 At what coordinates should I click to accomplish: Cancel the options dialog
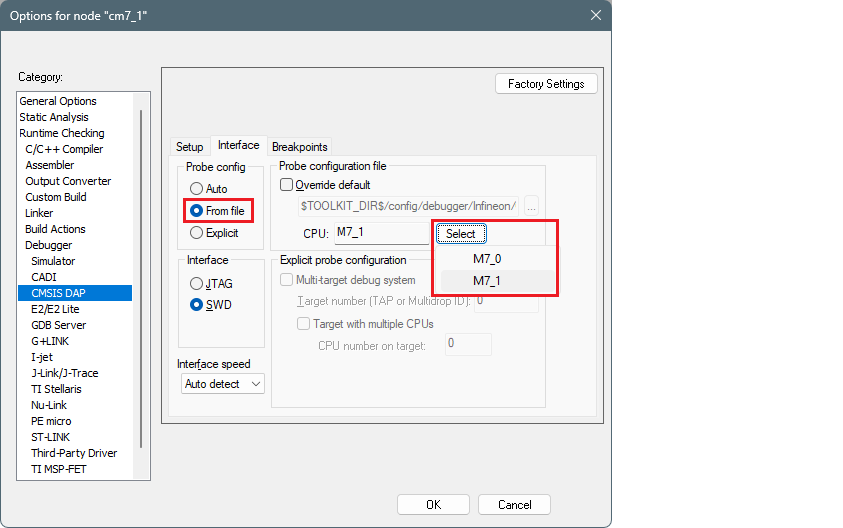click(x=514, y=505)
